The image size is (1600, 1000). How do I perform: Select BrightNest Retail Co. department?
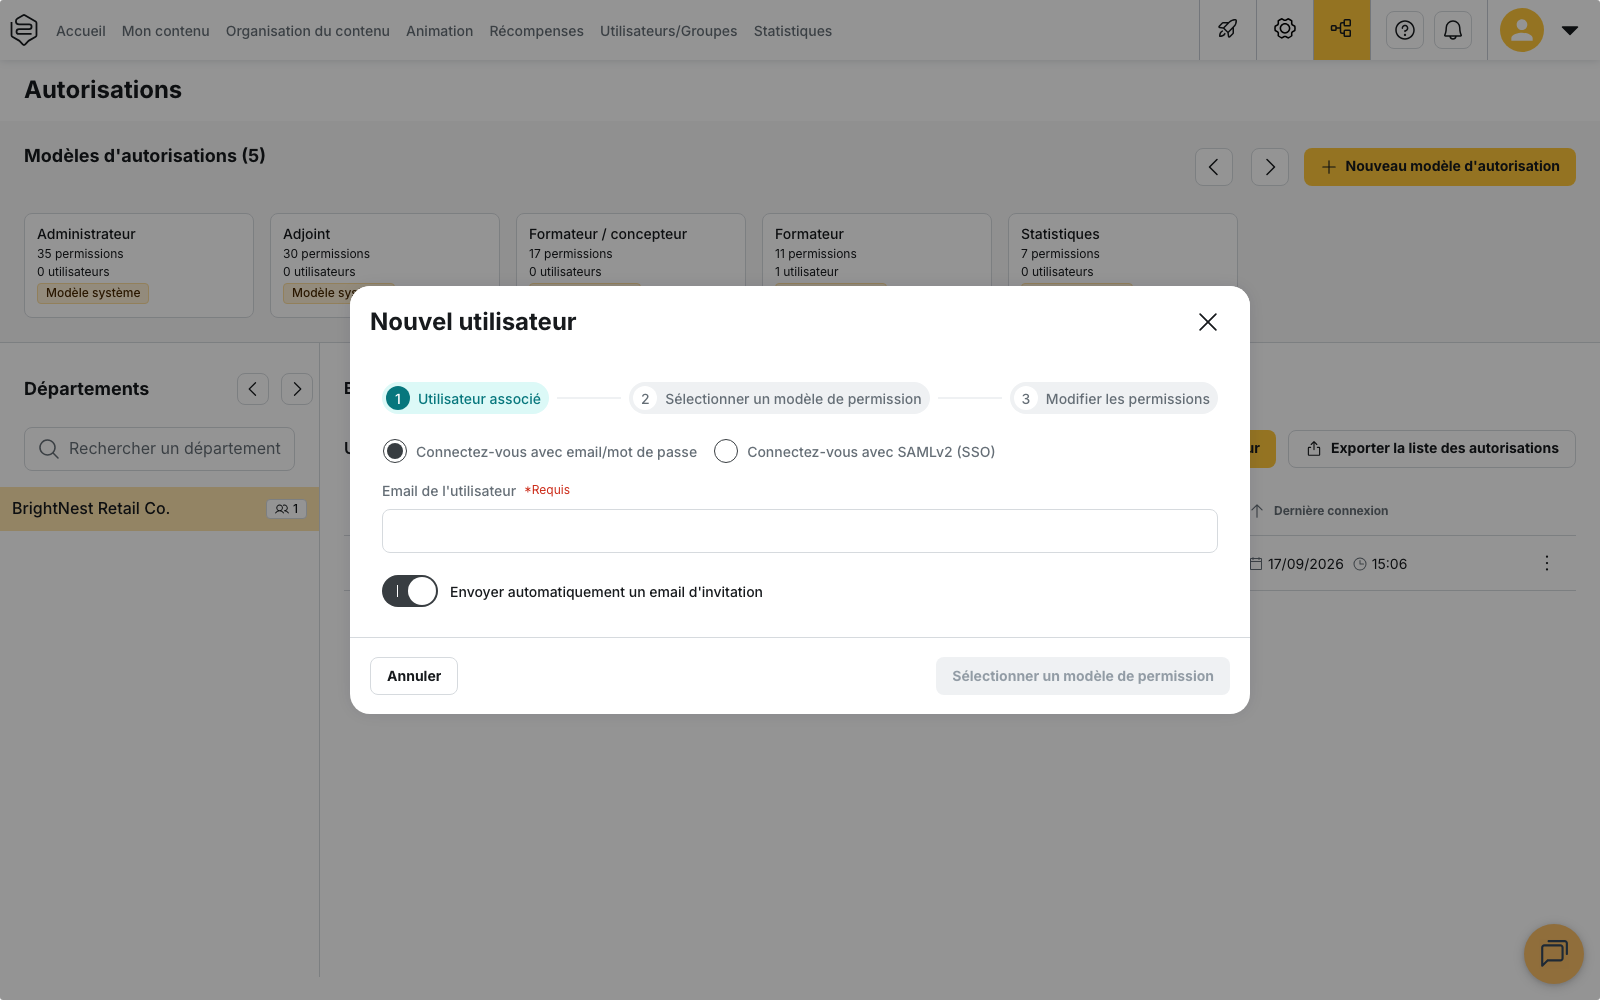(x=160, y=509)
